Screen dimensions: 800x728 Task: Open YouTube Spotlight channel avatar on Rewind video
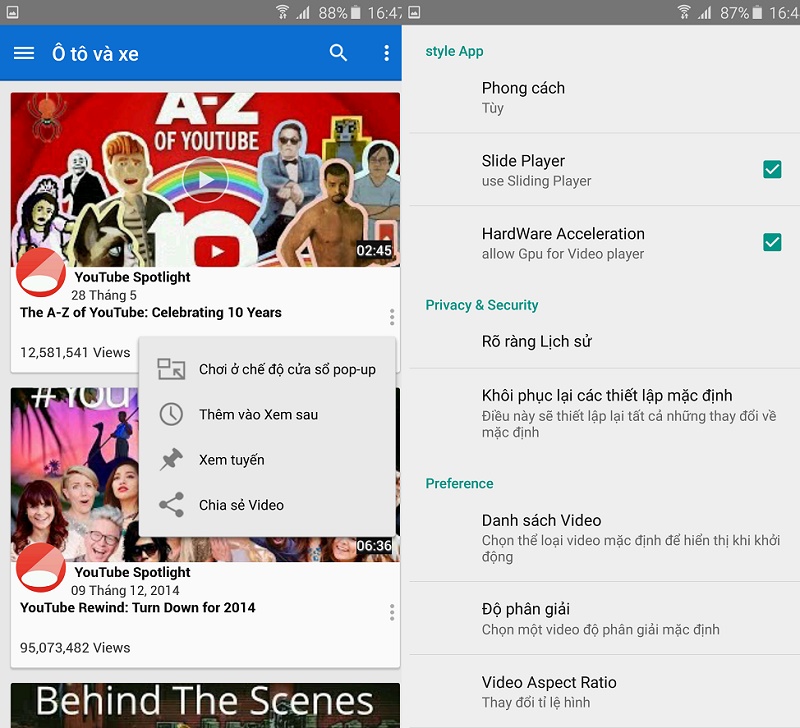coord(41,567)
